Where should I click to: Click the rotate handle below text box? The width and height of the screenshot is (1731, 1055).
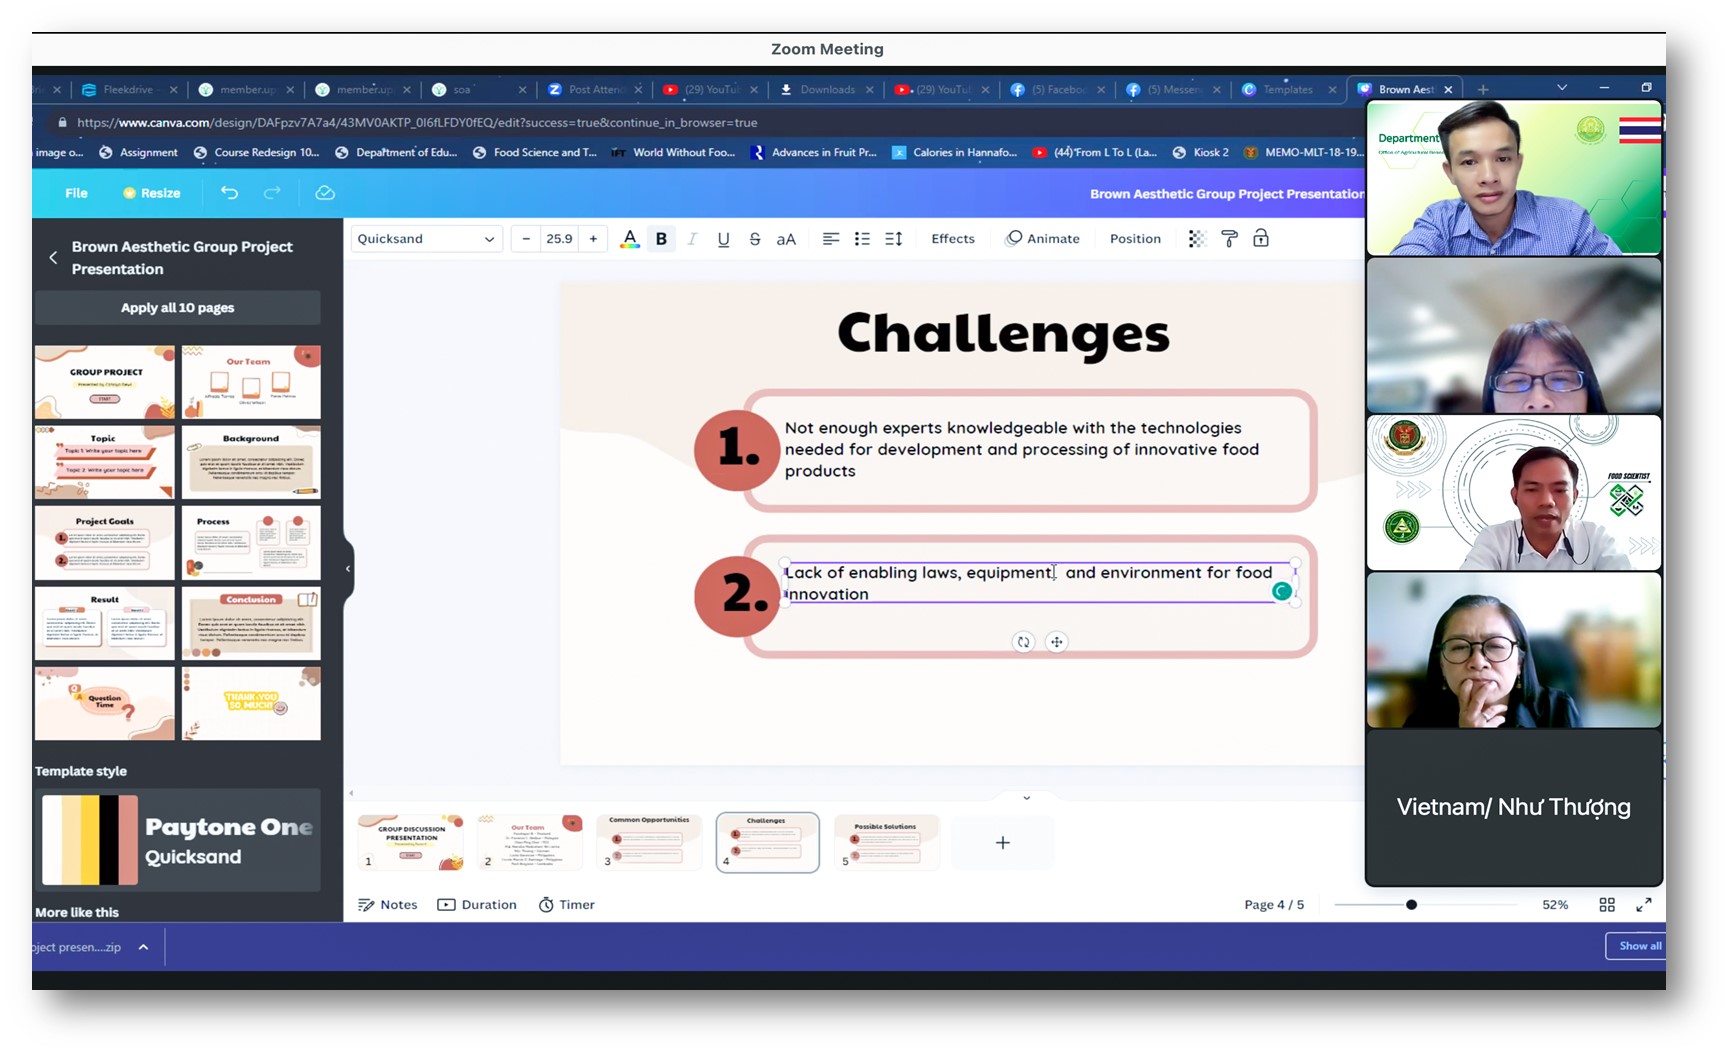click(1023, 642)
